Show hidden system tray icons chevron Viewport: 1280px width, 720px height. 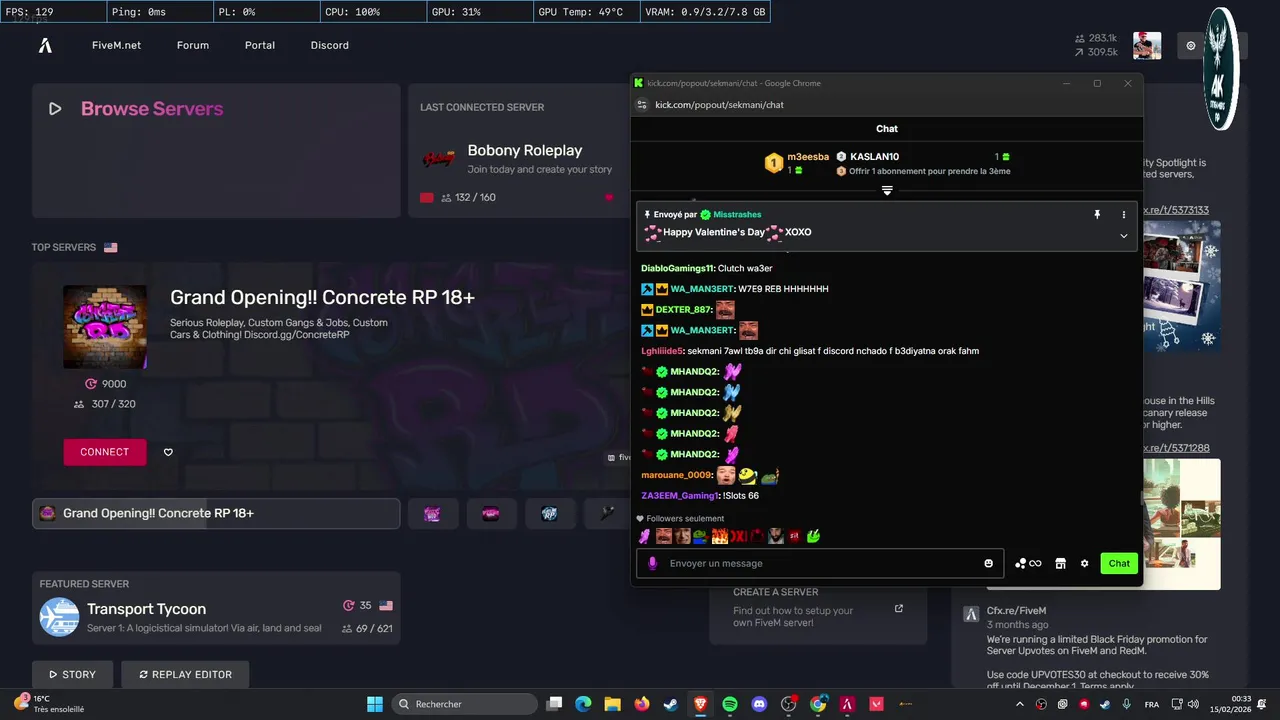pos(1022,704)
